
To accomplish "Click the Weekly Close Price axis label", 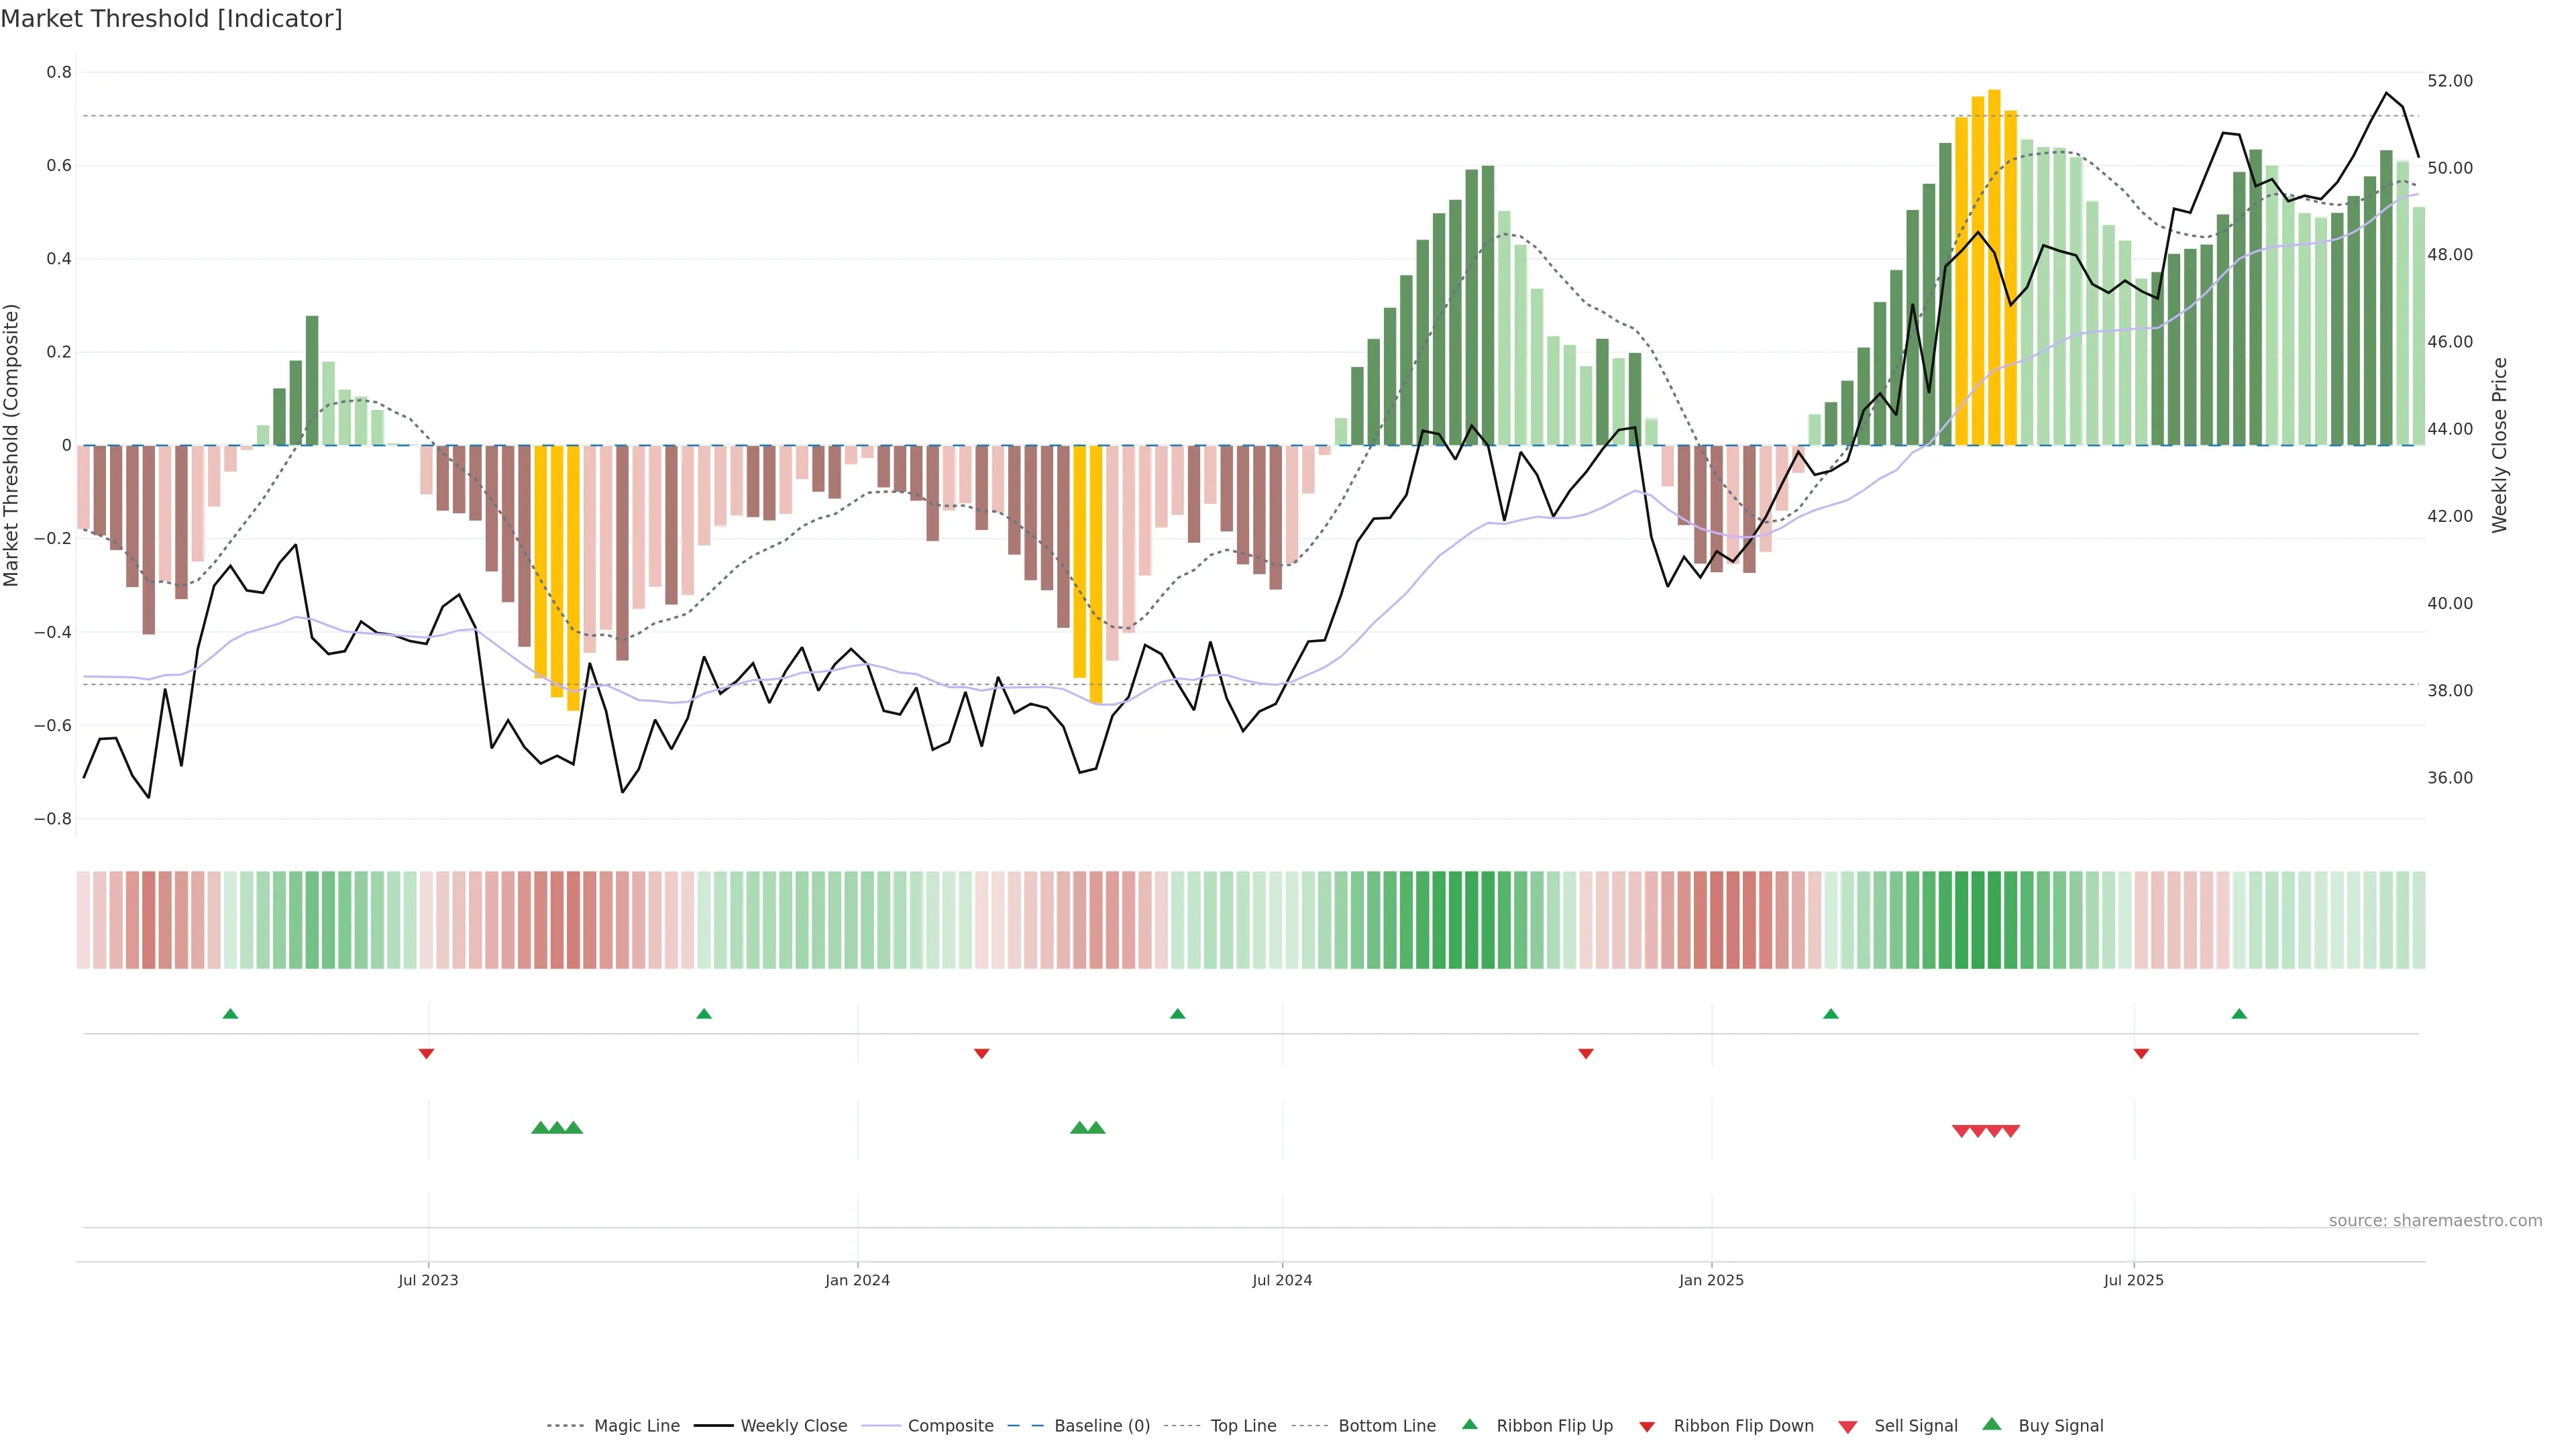I will (2500, 445).
